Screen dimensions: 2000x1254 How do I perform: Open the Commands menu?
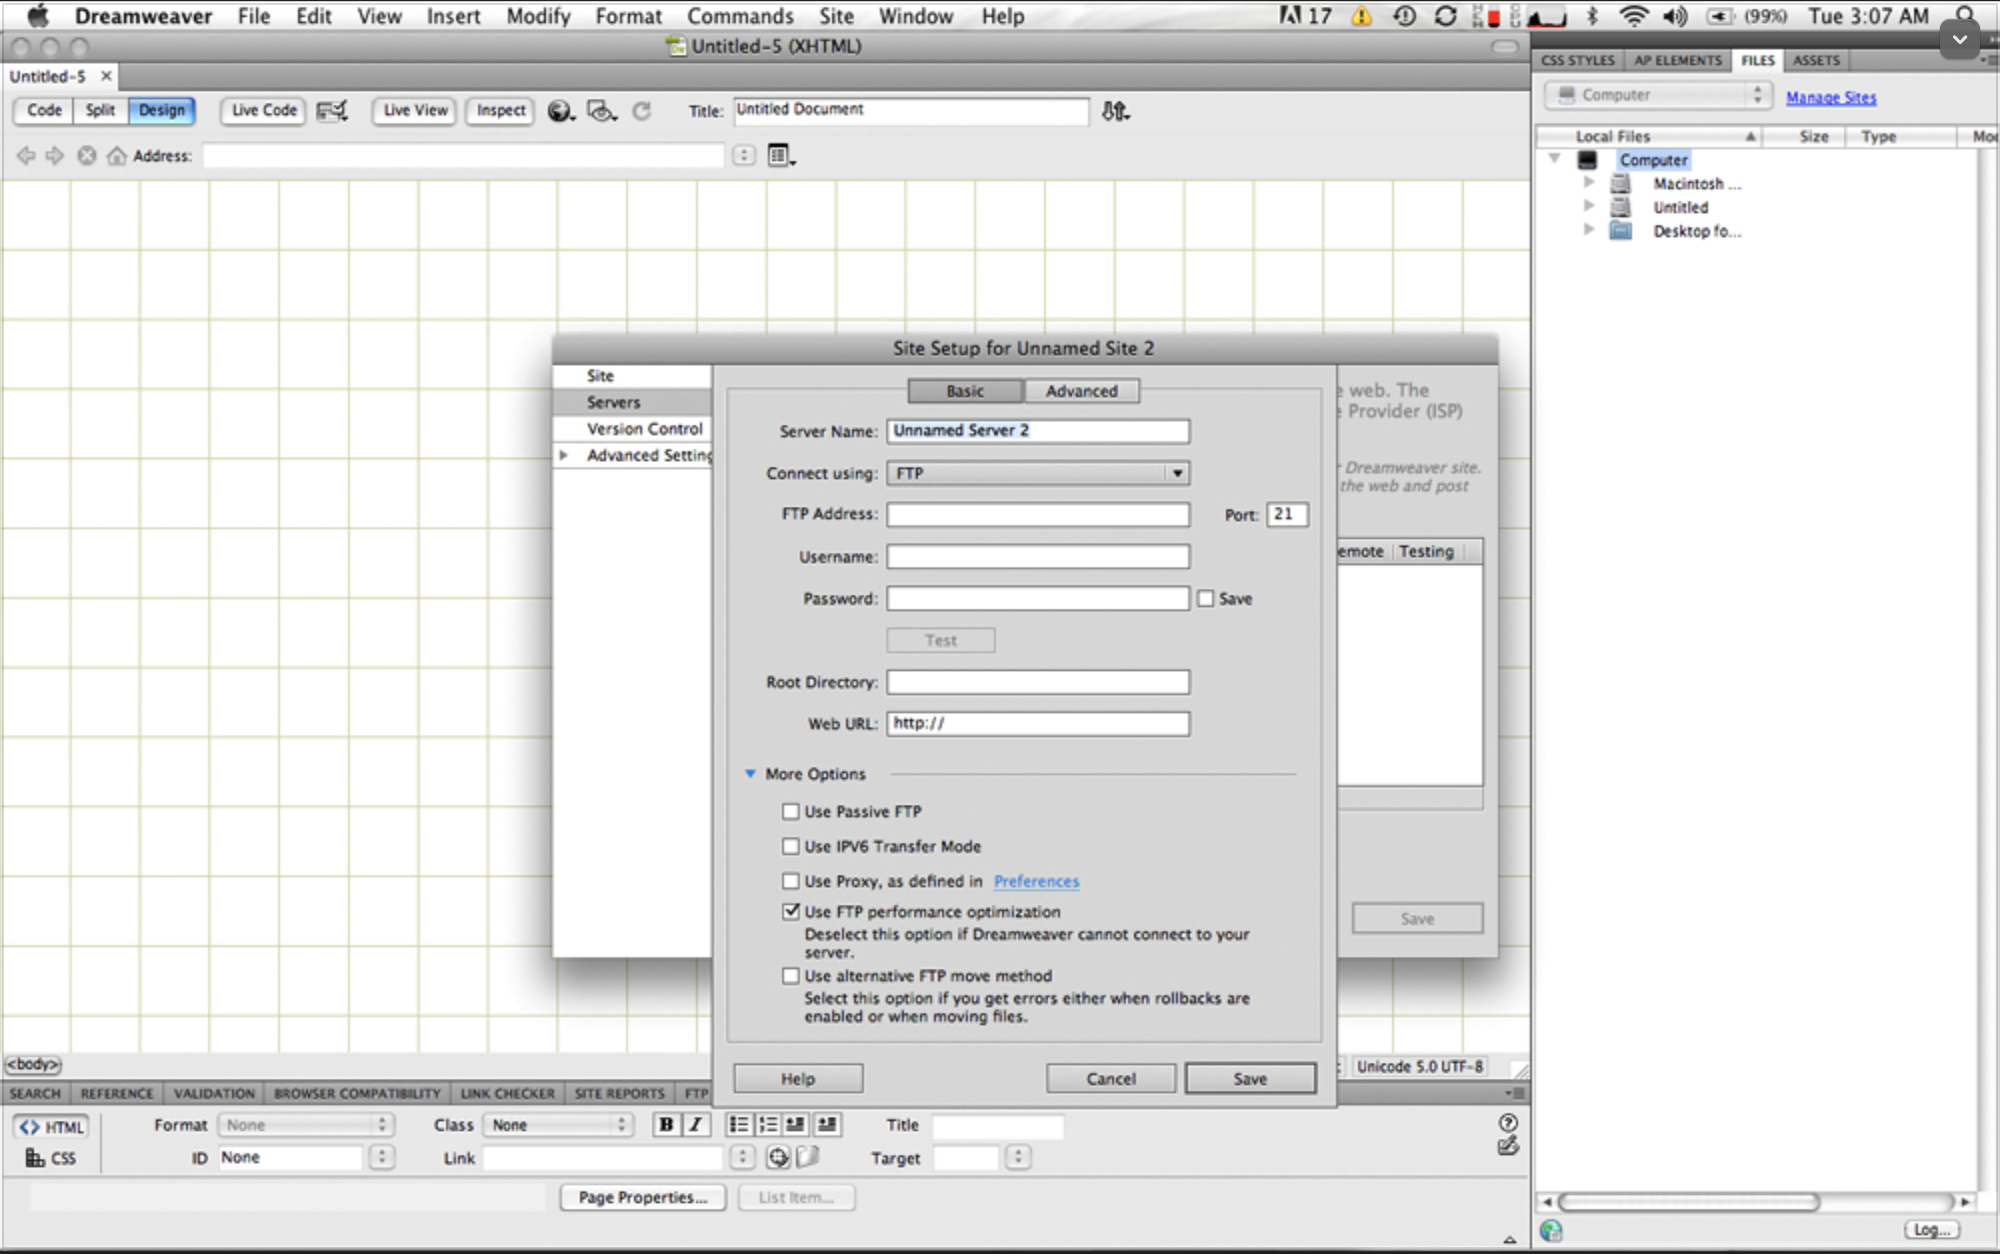coord(740,16)
